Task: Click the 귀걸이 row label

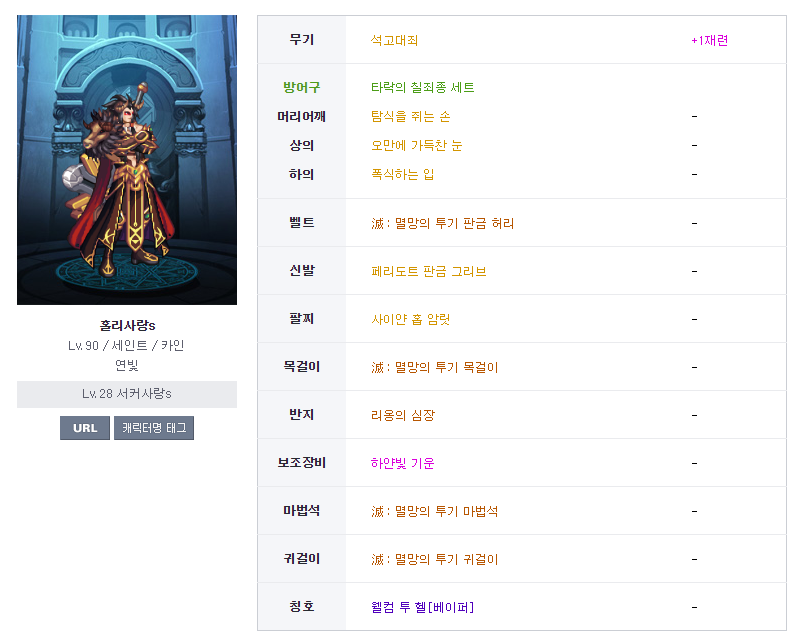Action: click(302, 558)
